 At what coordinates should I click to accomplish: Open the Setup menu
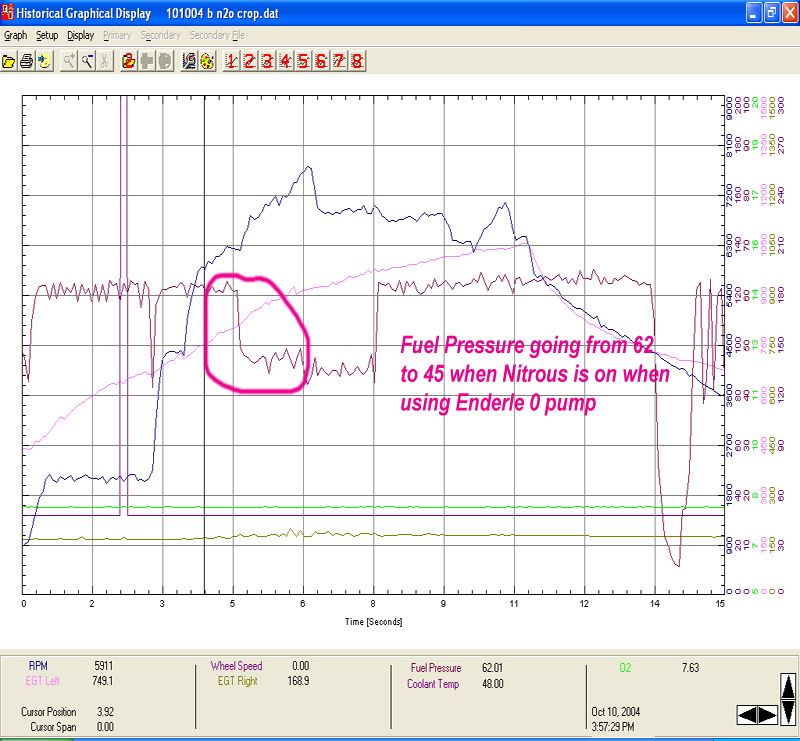click(47, 35)
